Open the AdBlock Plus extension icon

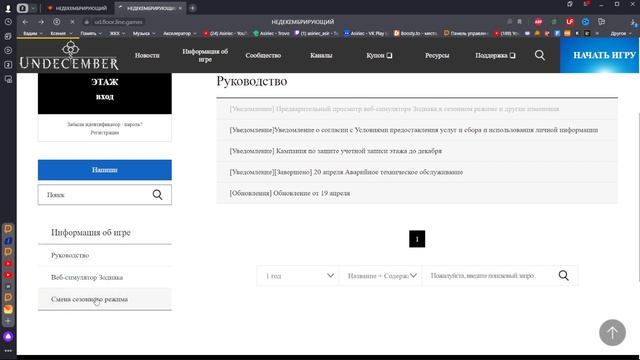(538, 22)
